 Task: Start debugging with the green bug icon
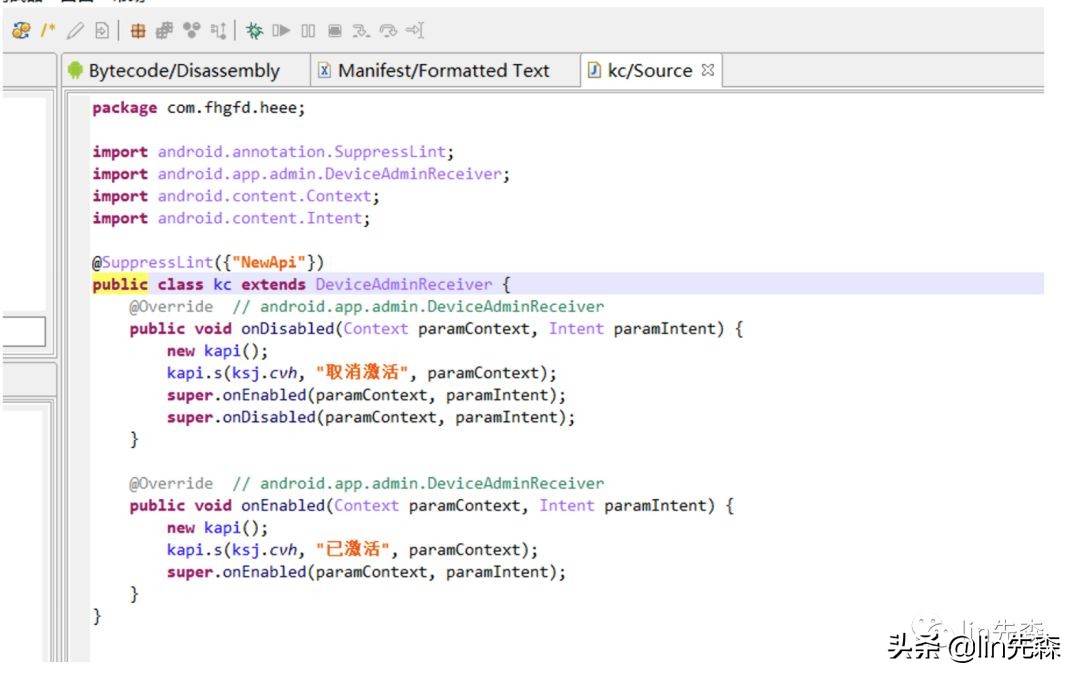(255, 31)
